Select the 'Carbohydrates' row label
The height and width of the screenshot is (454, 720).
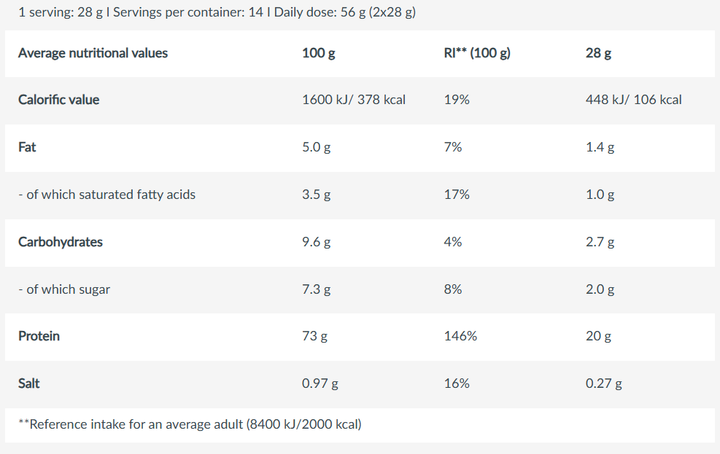(x=60, y=242)
